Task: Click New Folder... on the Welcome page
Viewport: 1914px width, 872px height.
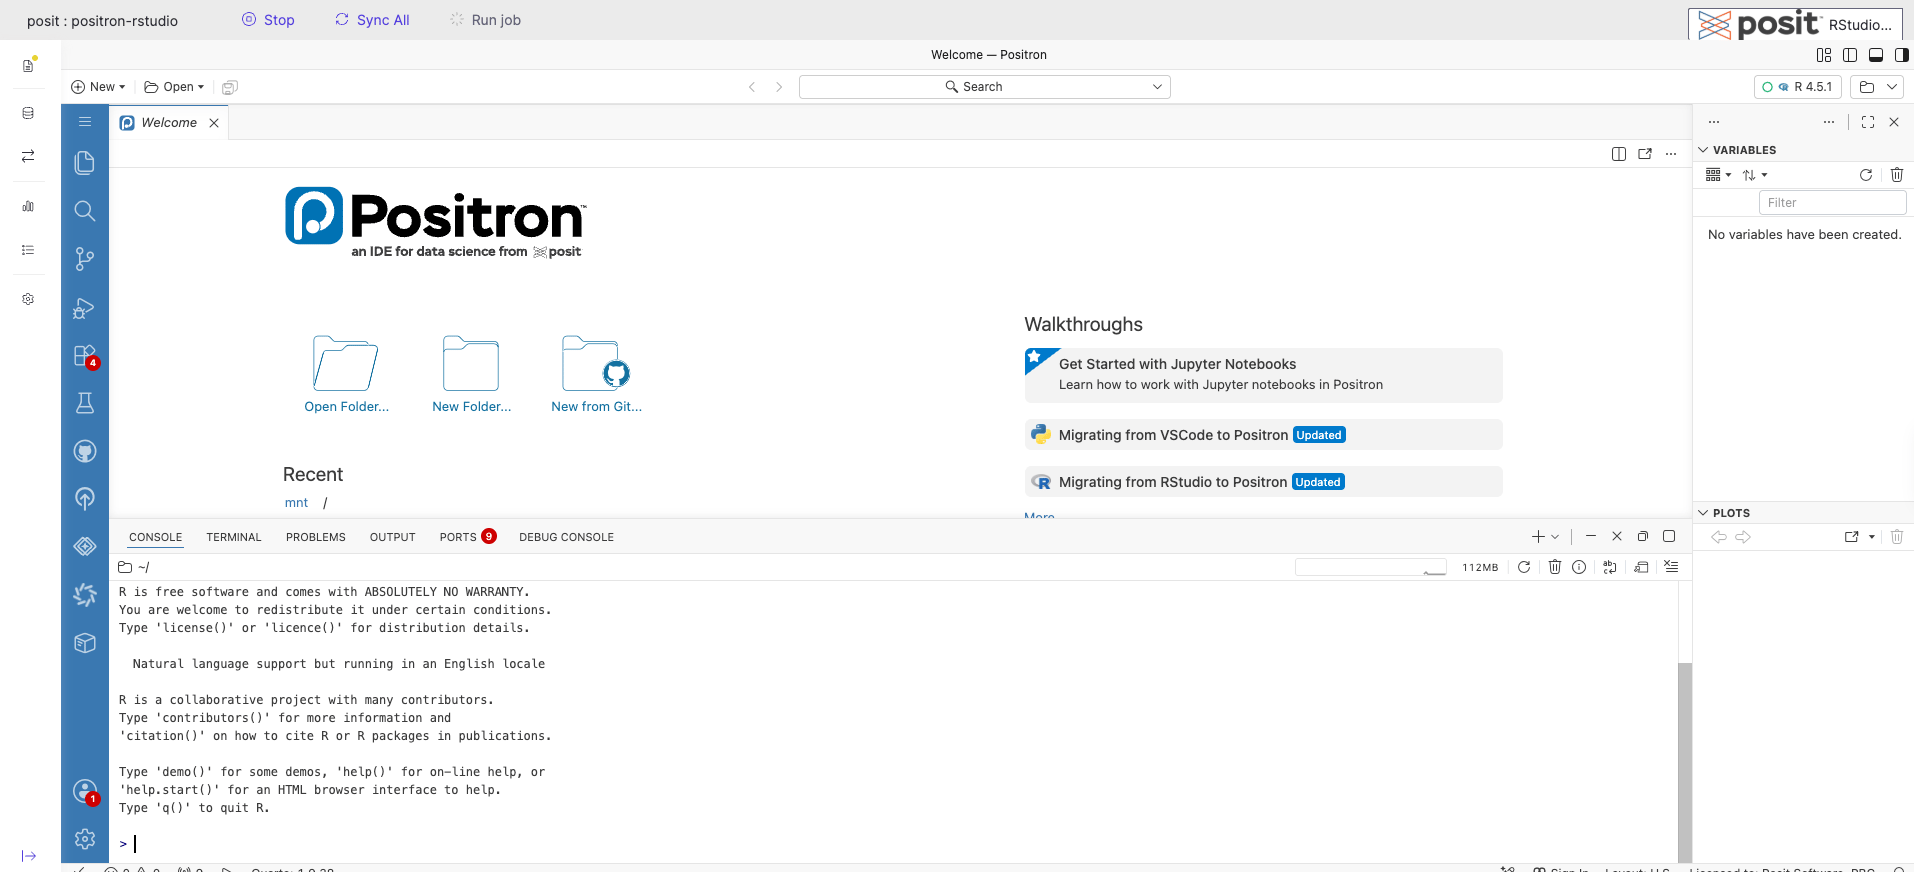Action: pos(471,374)
